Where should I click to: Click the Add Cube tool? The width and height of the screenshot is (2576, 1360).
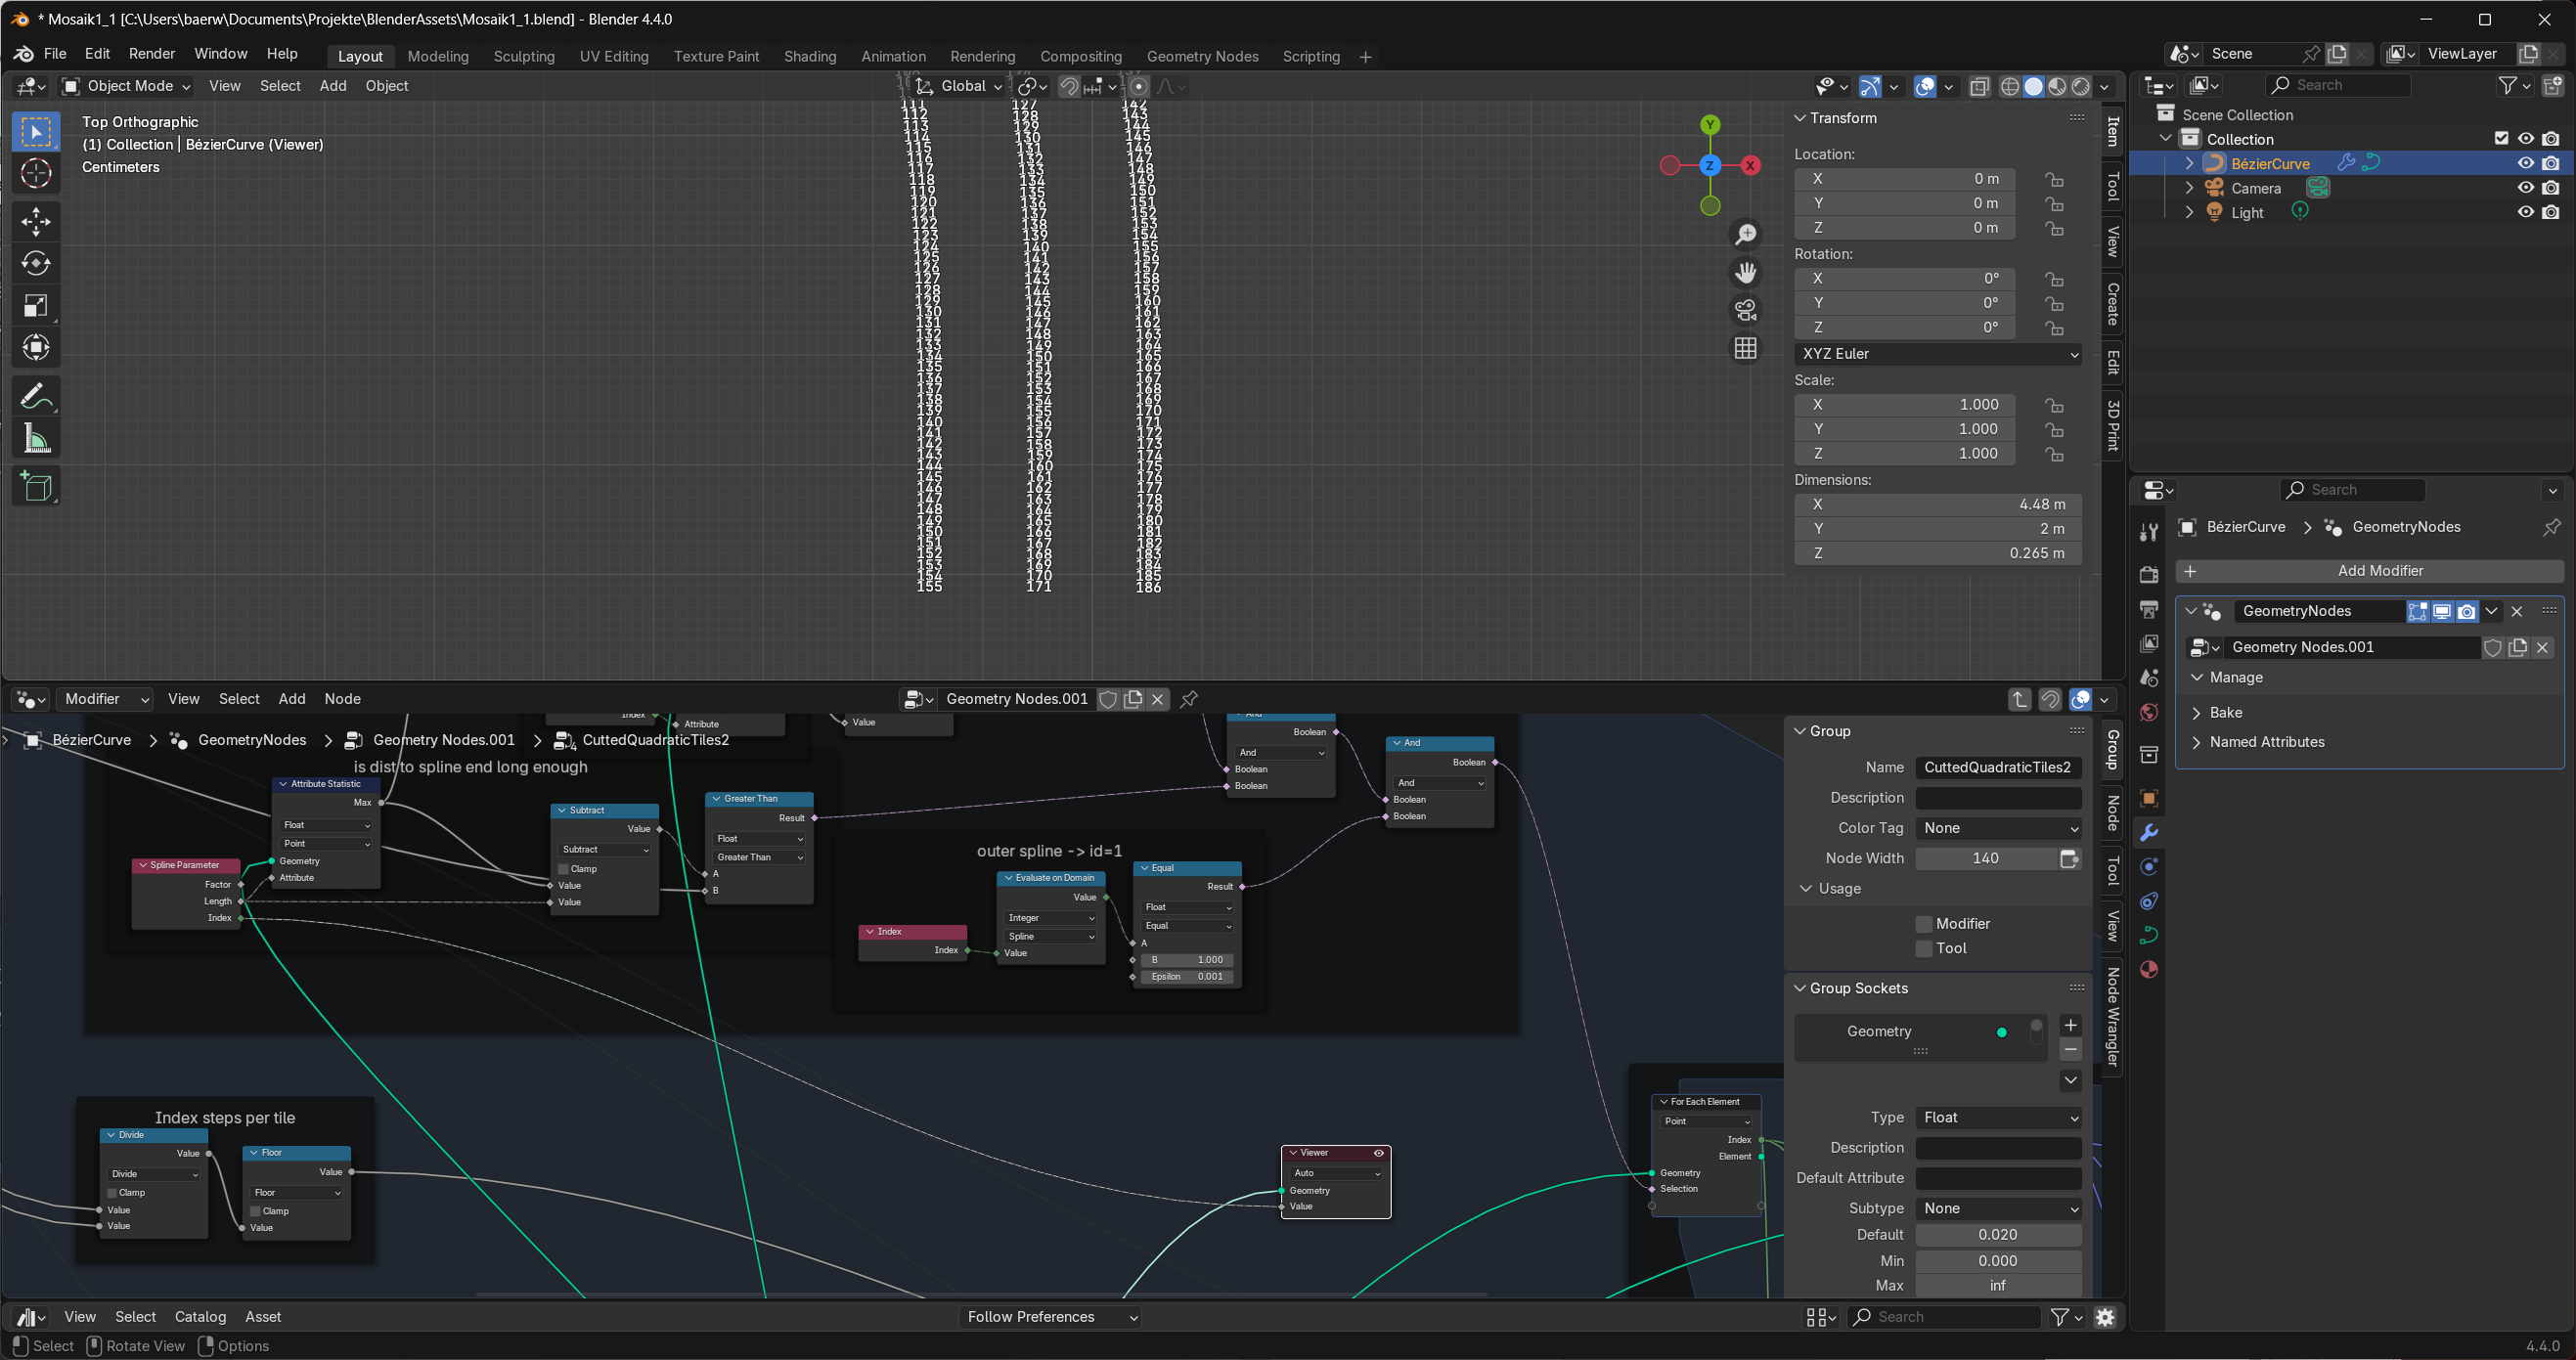coord(36,486)
